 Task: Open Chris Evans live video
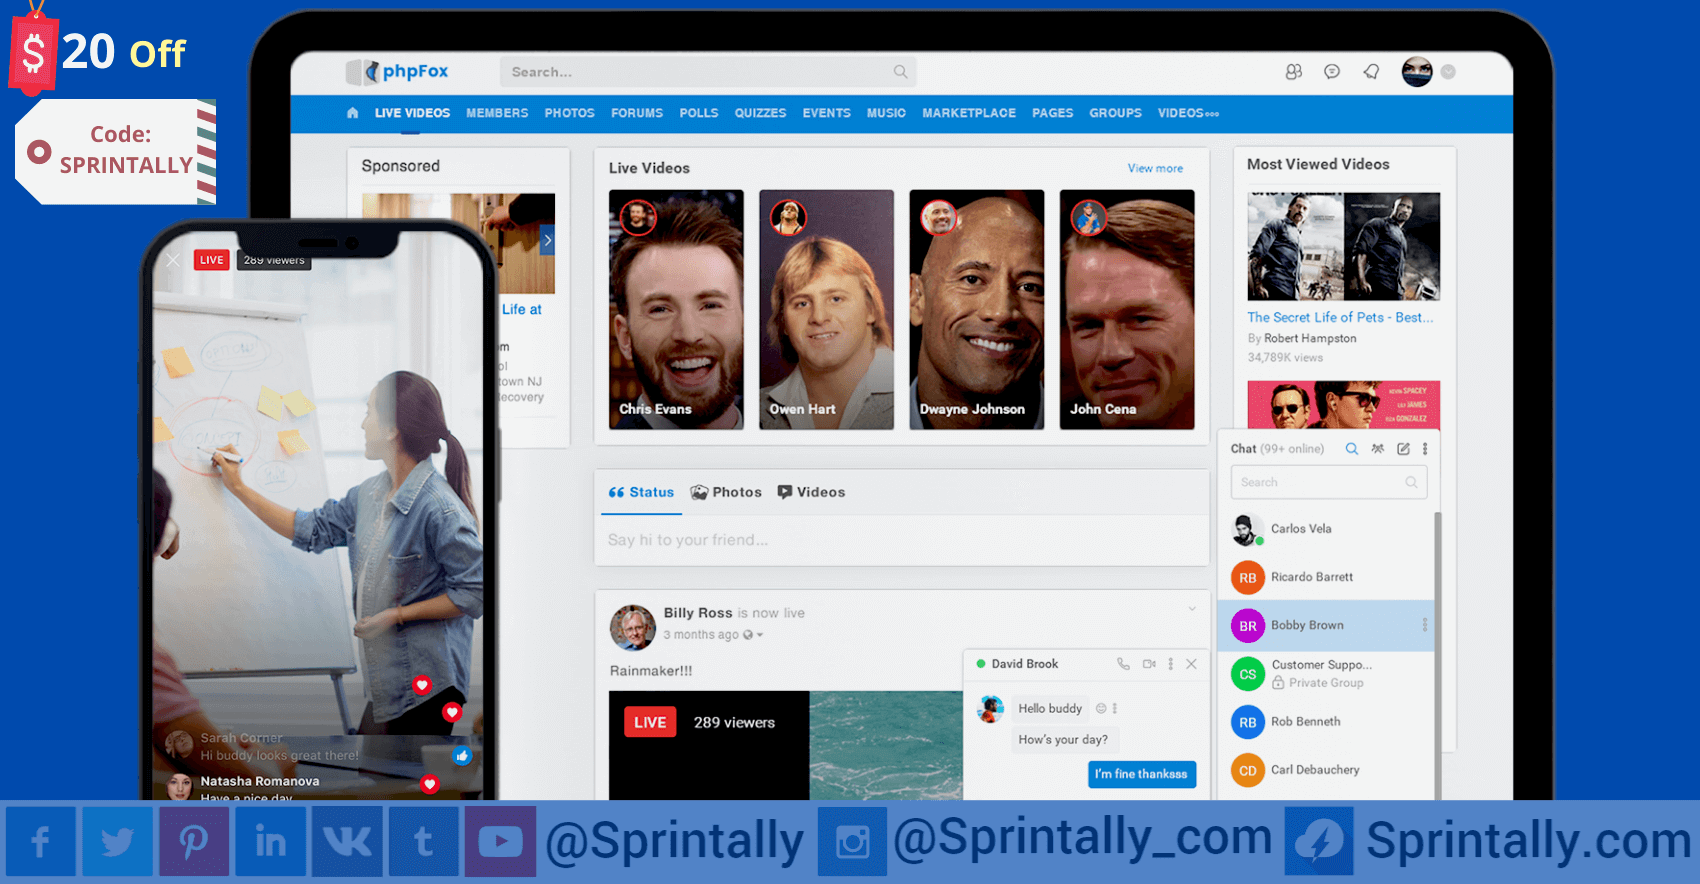[x=676, y=310]
